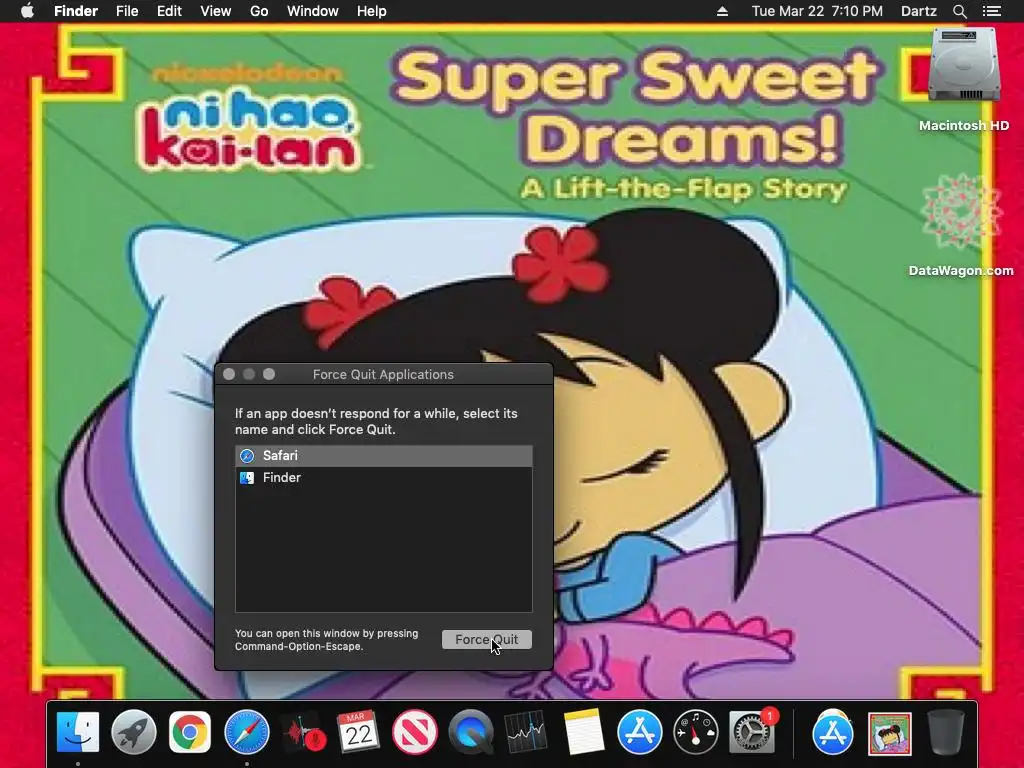The height and width of the screenshot is (768, 1024).
Task: Open the Trash in the Dock
Action: (x=945, y=732)
